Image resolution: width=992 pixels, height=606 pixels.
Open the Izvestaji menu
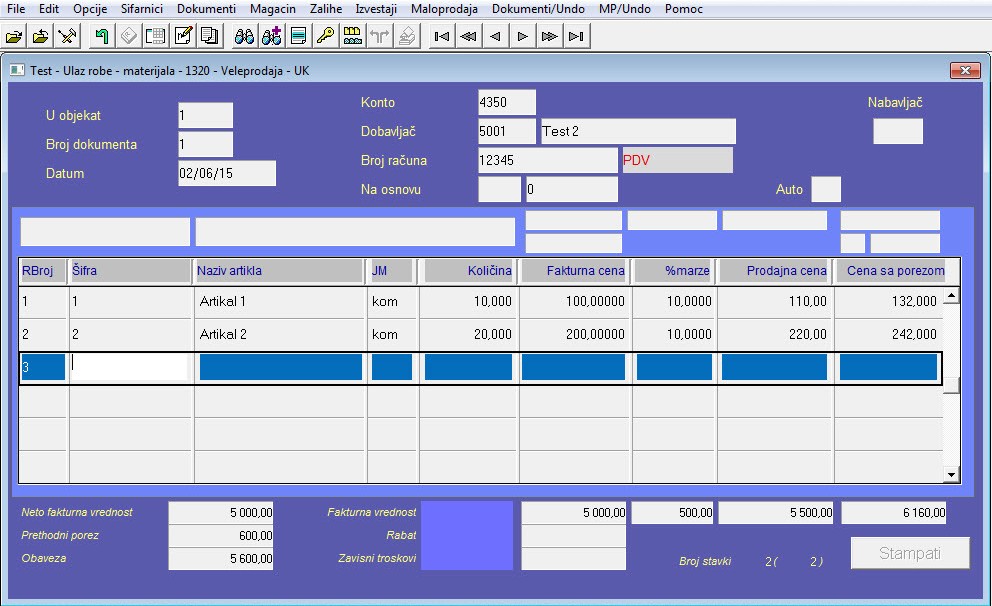[376, 9]
